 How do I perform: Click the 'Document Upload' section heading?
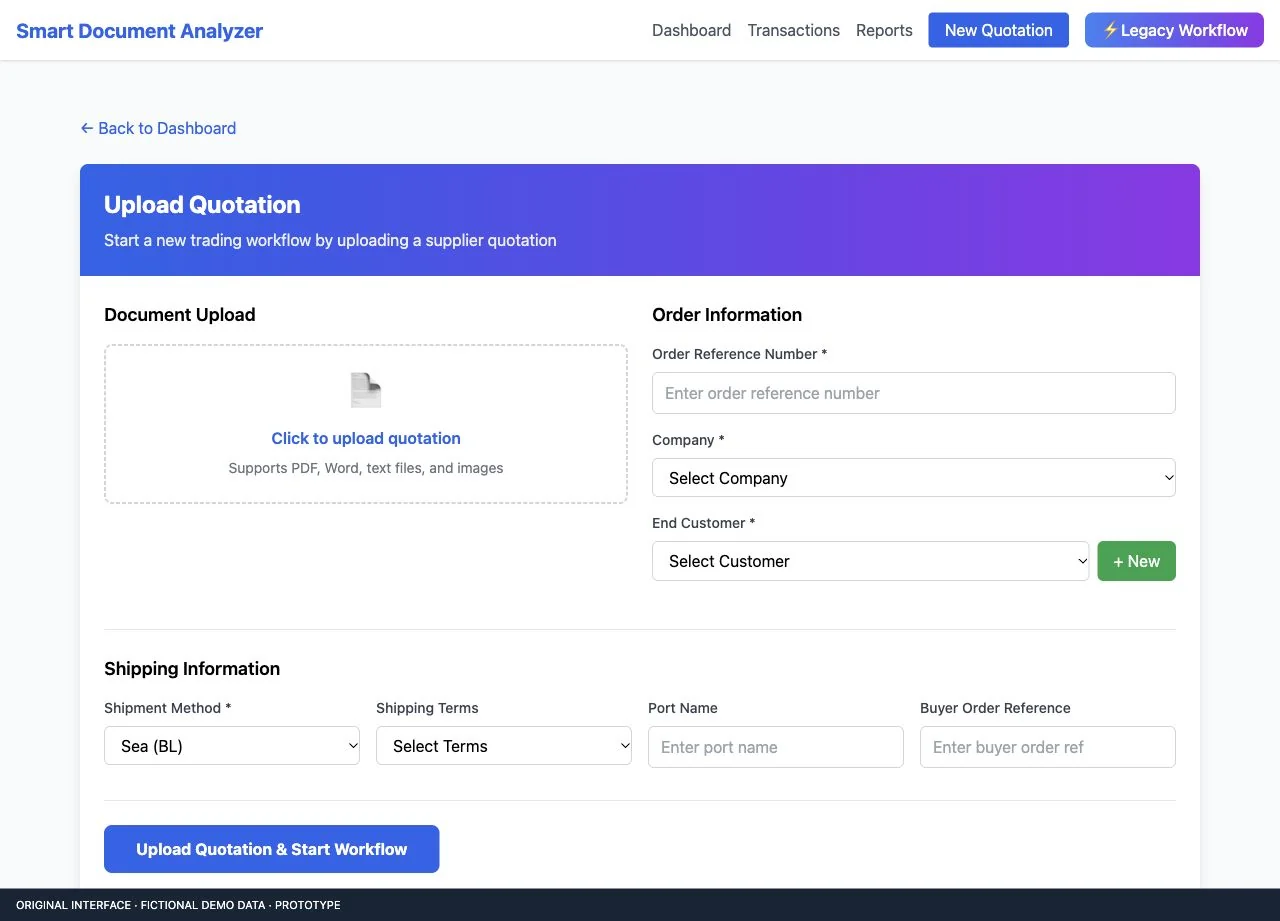pyautogui.click(x=180, y=315)
